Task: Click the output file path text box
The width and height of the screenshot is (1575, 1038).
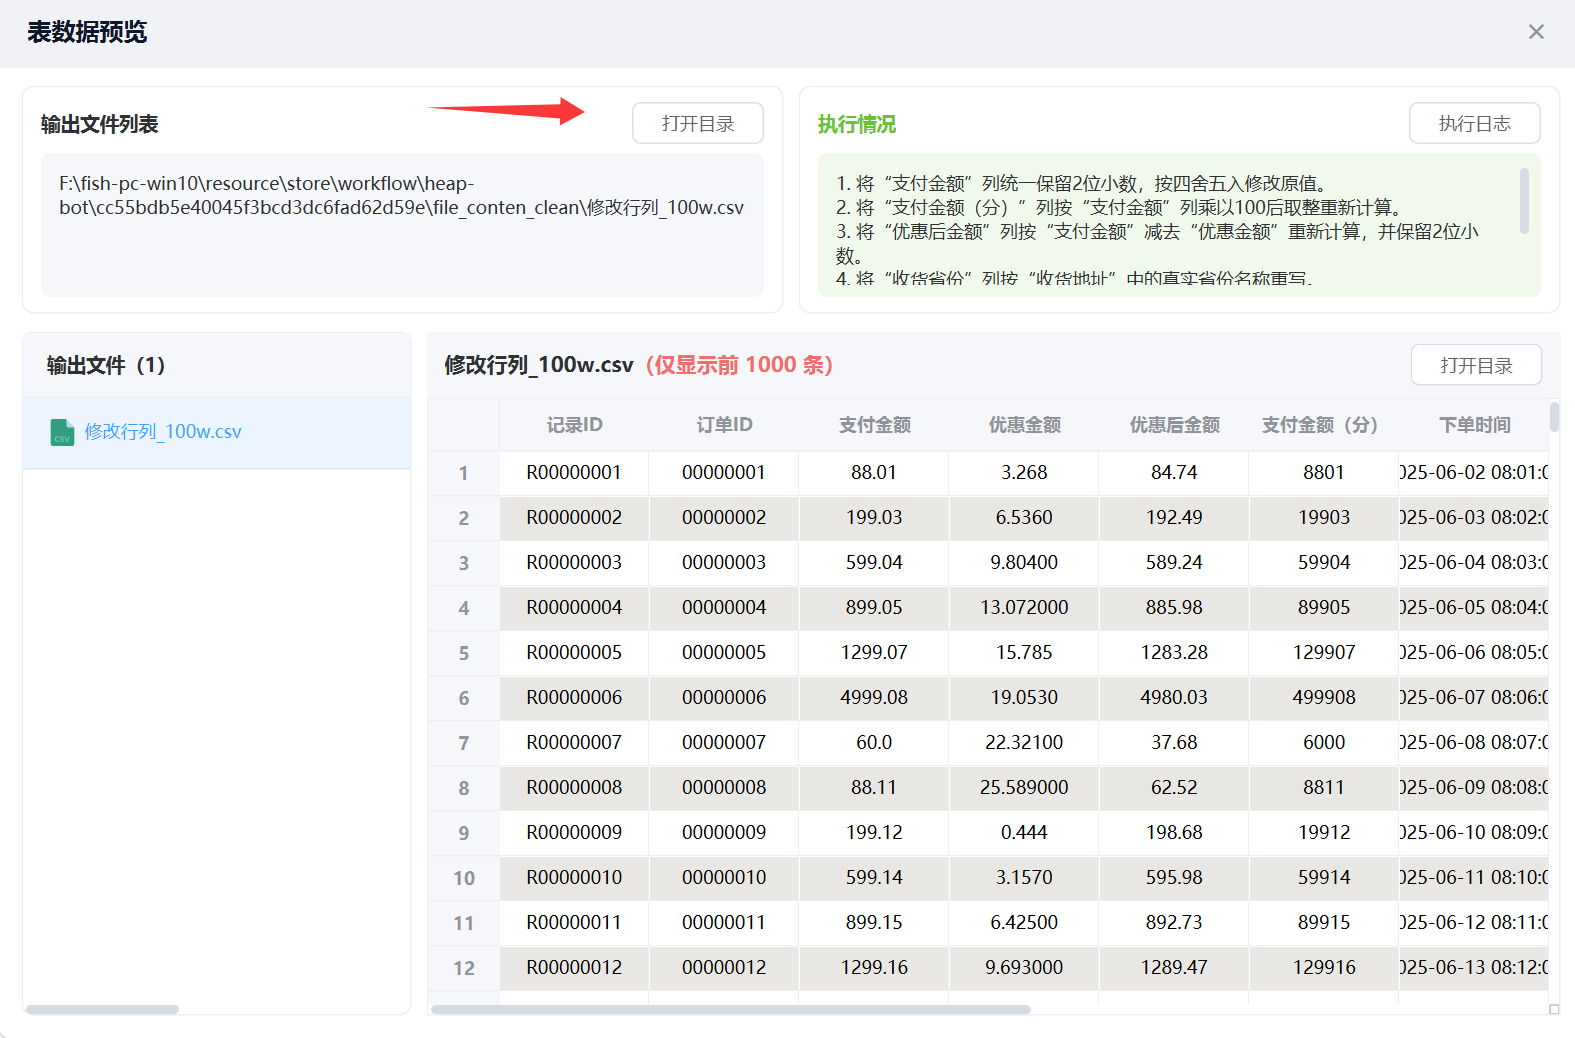Action: (402, 225)
